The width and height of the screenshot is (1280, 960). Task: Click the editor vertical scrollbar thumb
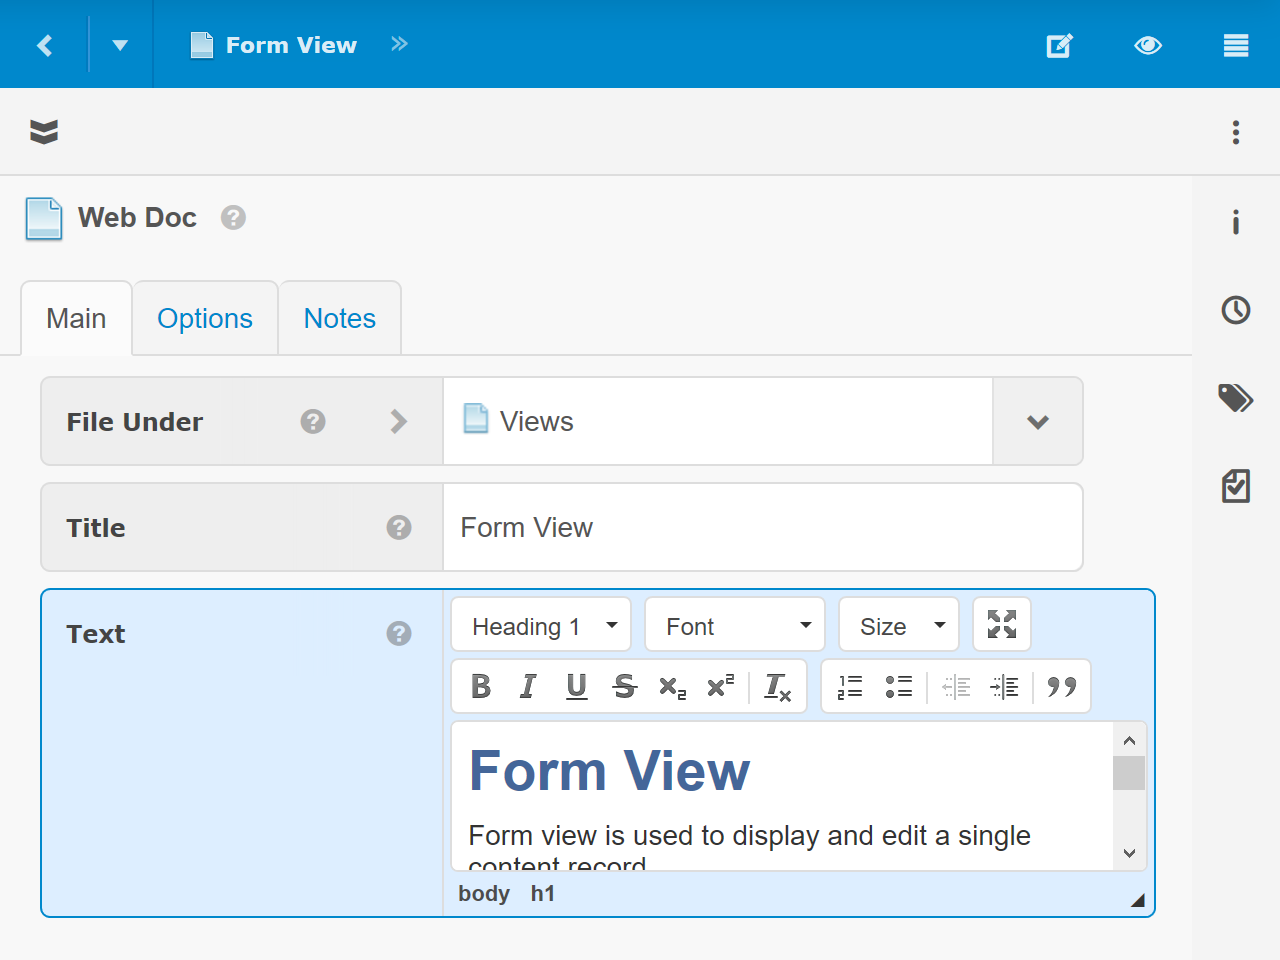(1129, 773)
